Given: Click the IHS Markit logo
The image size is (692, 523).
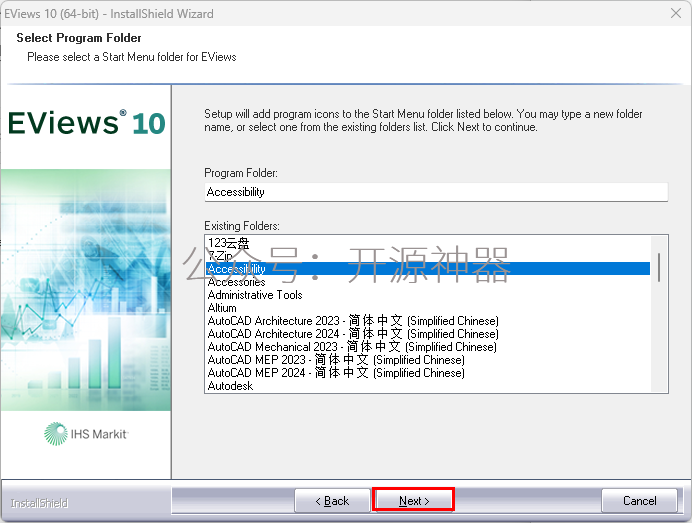Looking at the screenshot, I should (x=86, y=433).
